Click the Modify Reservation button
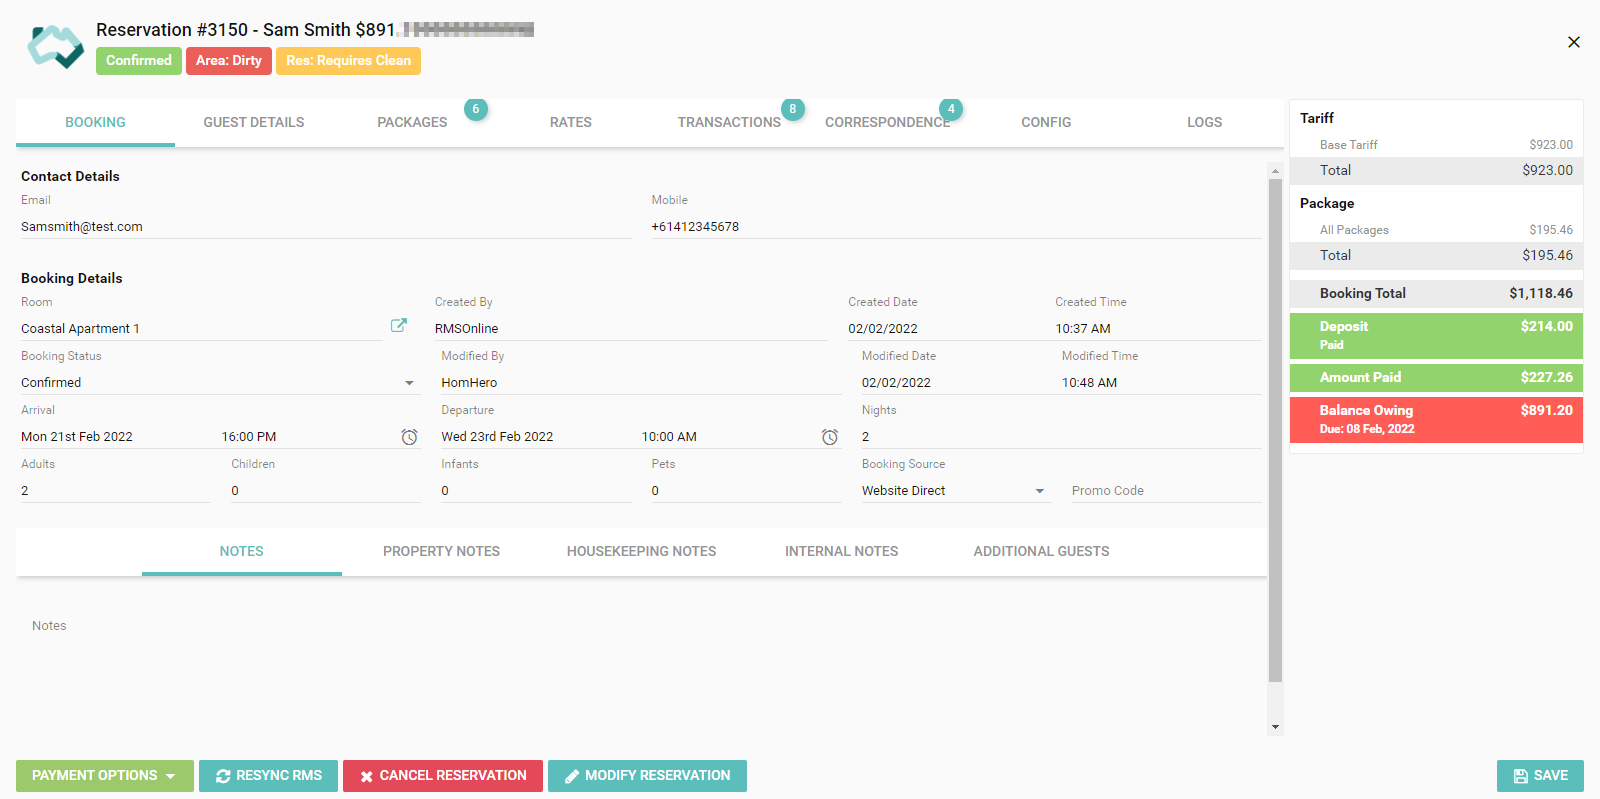 [647, 776]
